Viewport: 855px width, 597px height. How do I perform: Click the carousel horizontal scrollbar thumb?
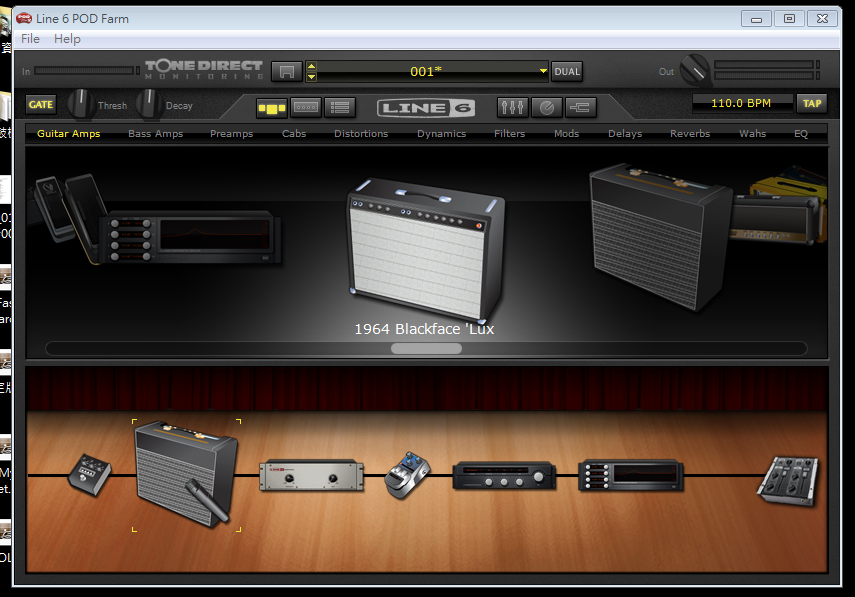point(426,348)
